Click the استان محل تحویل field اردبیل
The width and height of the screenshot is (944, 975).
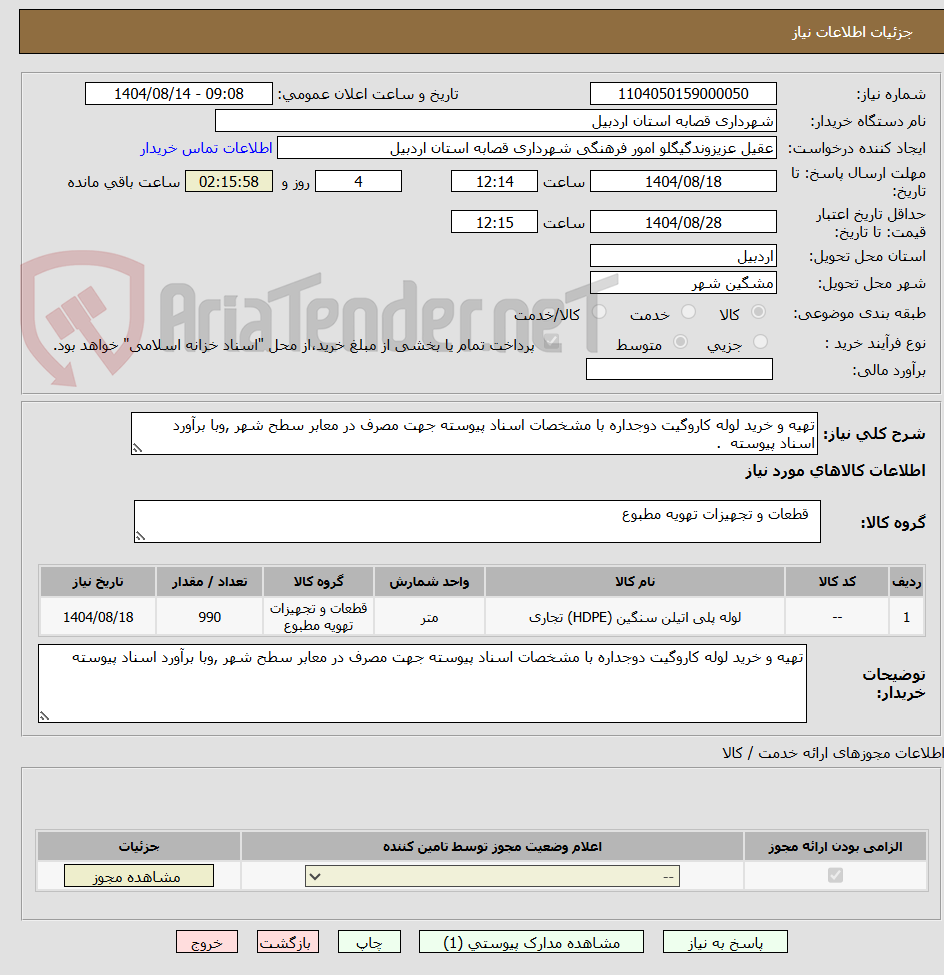pyautogui.click(x=683, y=256)
